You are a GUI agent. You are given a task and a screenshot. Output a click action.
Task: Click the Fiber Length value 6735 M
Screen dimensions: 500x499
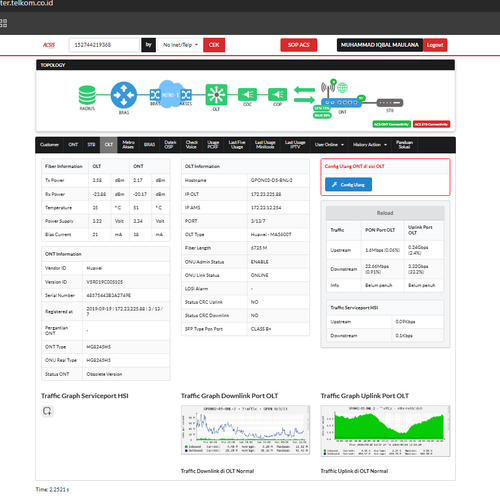(259, 248)
